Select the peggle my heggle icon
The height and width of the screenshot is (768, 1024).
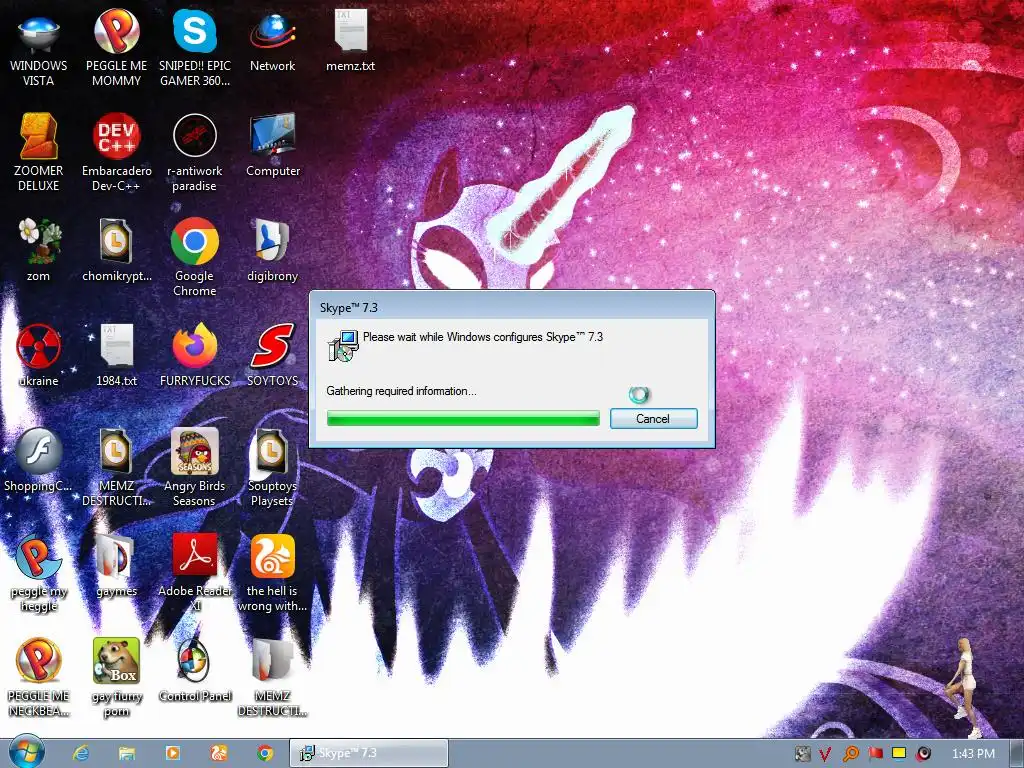pos(39,572)
